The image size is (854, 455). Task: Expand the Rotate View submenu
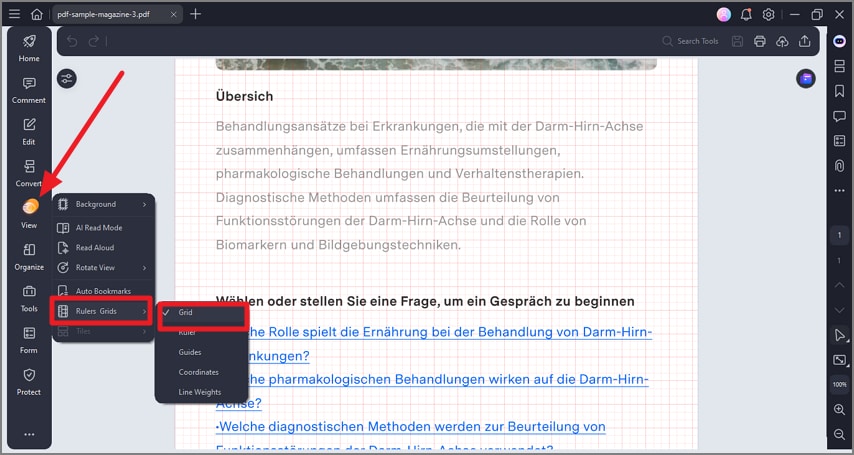click(x=103, y=268)
